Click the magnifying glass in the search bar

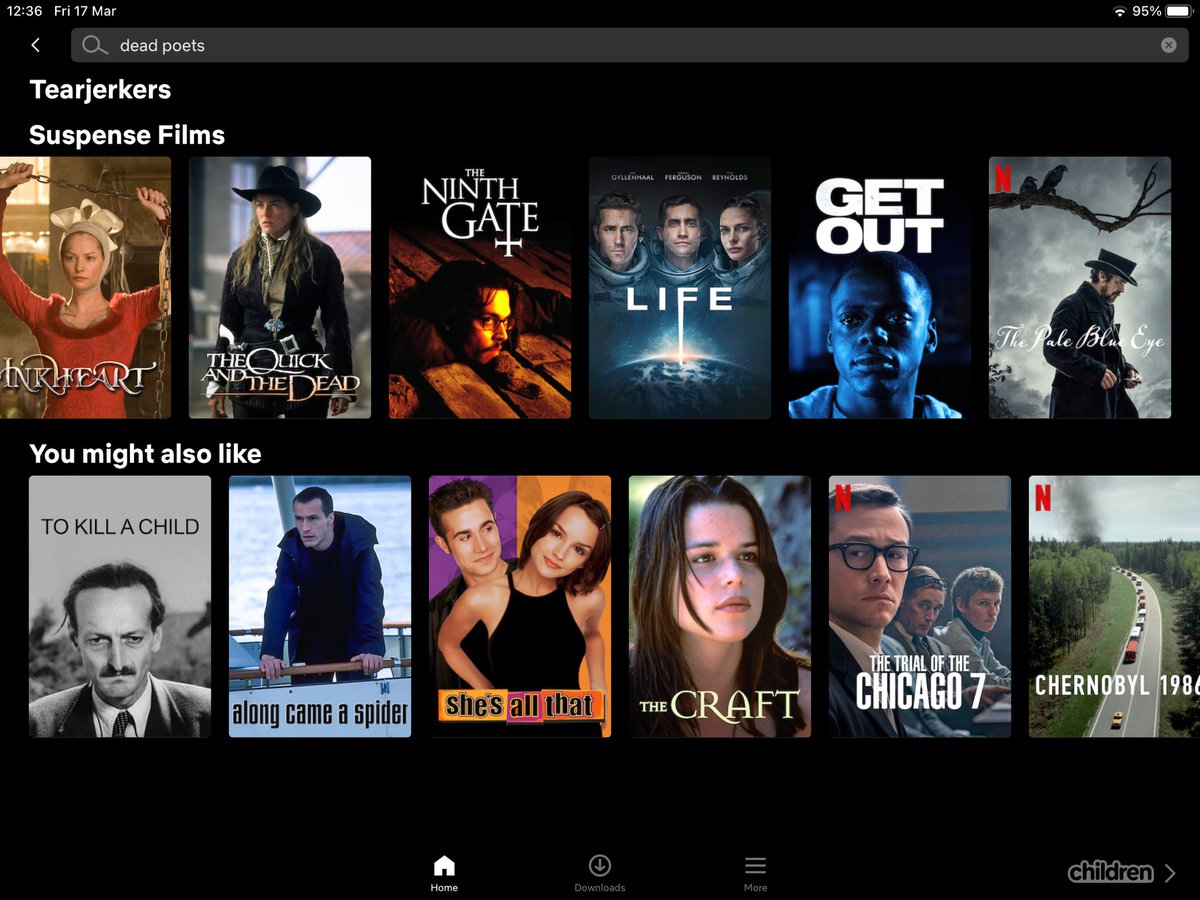[x=95, y=45]
